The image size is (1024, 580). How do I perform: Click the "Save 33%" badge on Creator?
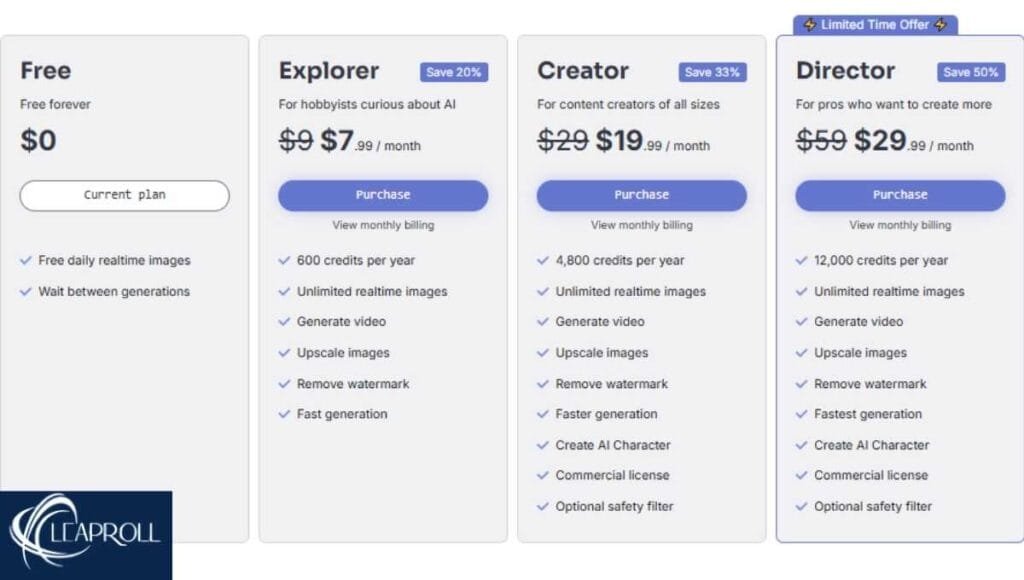712,72
